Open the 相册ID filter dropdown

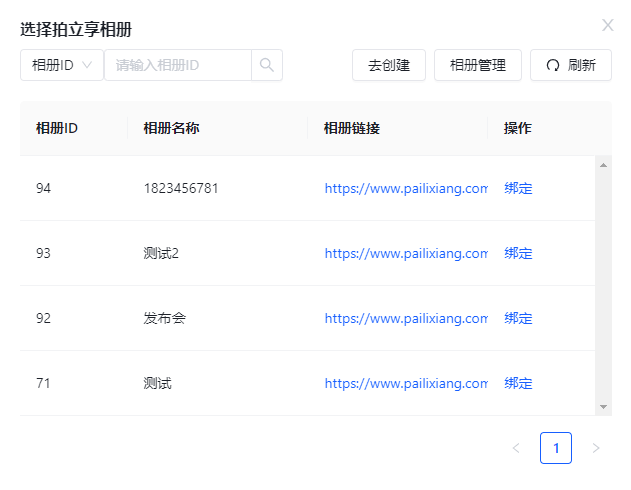pos(62,65)
